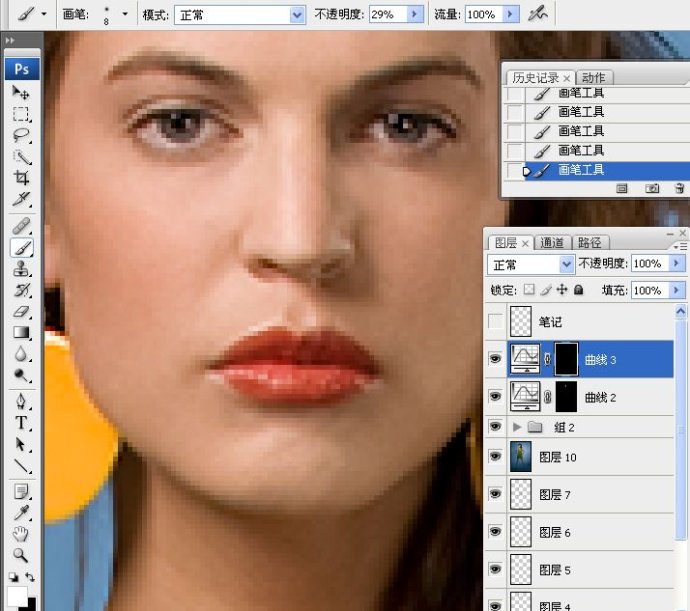Toggle lock position
This screenshot has width=690, height=611.
[562, 290]
